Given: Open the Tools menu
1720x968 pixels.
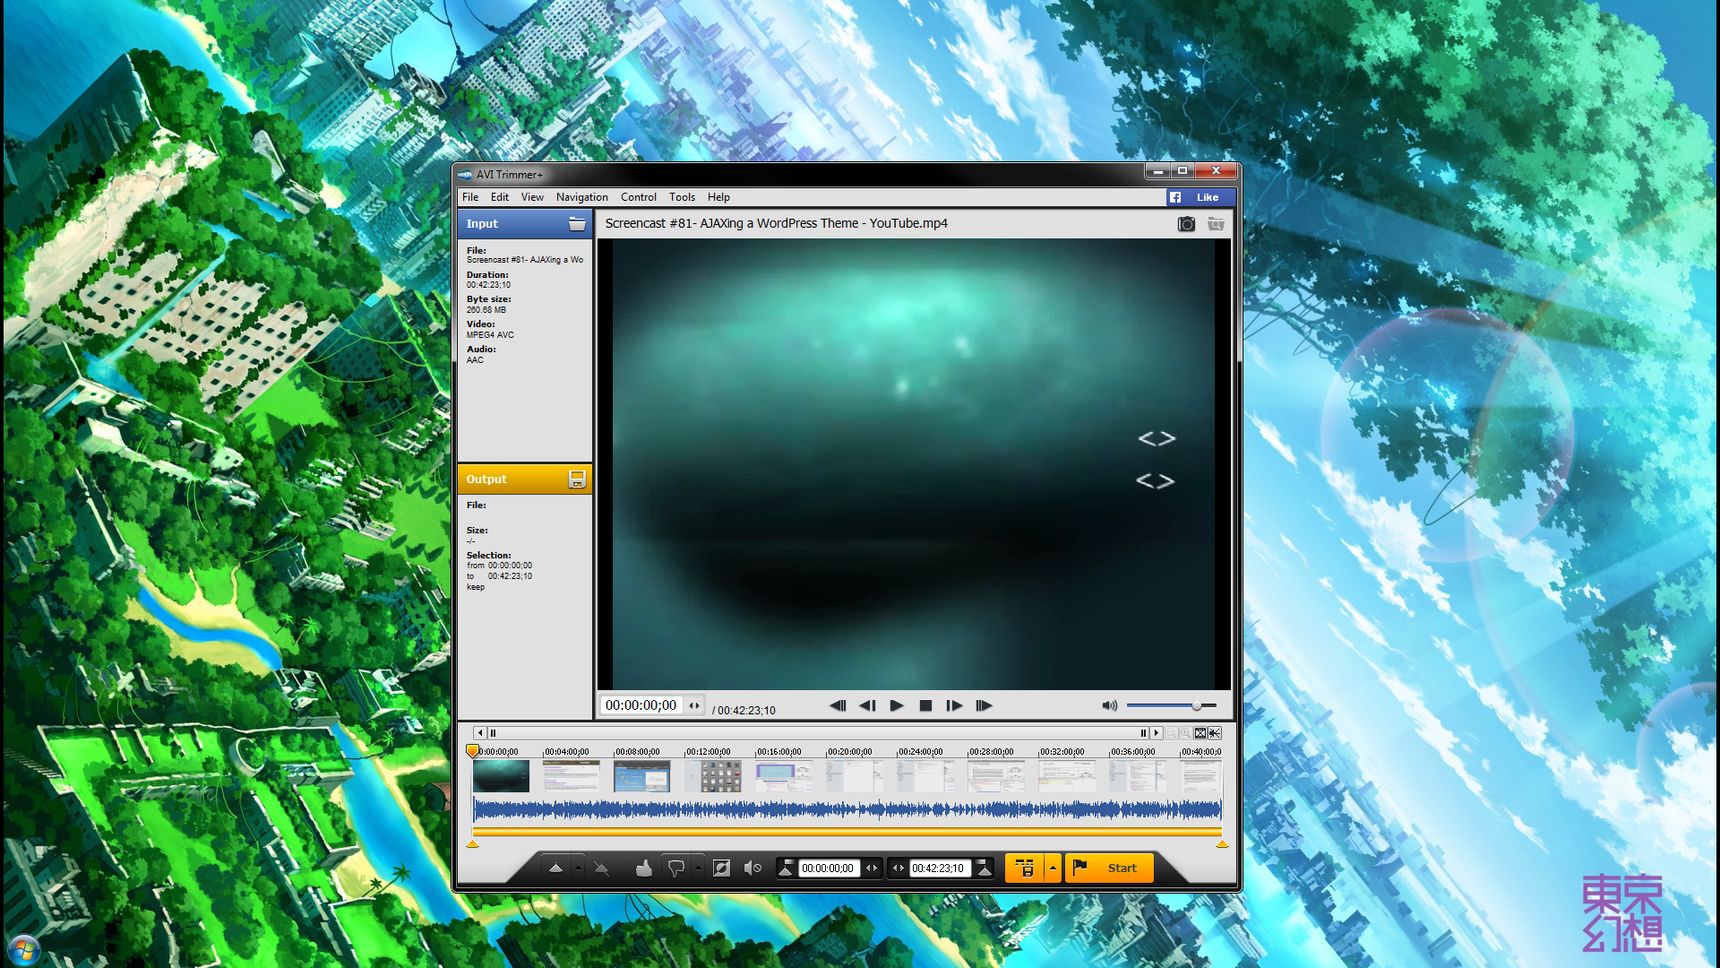Looking at the screenshot, I should (x=682, y=197).
